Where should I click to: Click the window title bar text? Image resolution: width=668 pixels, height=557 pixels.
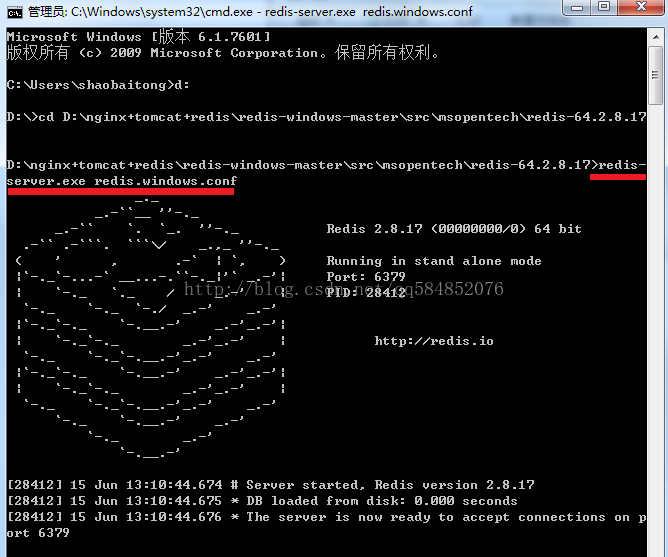click(x=250, y=12)
